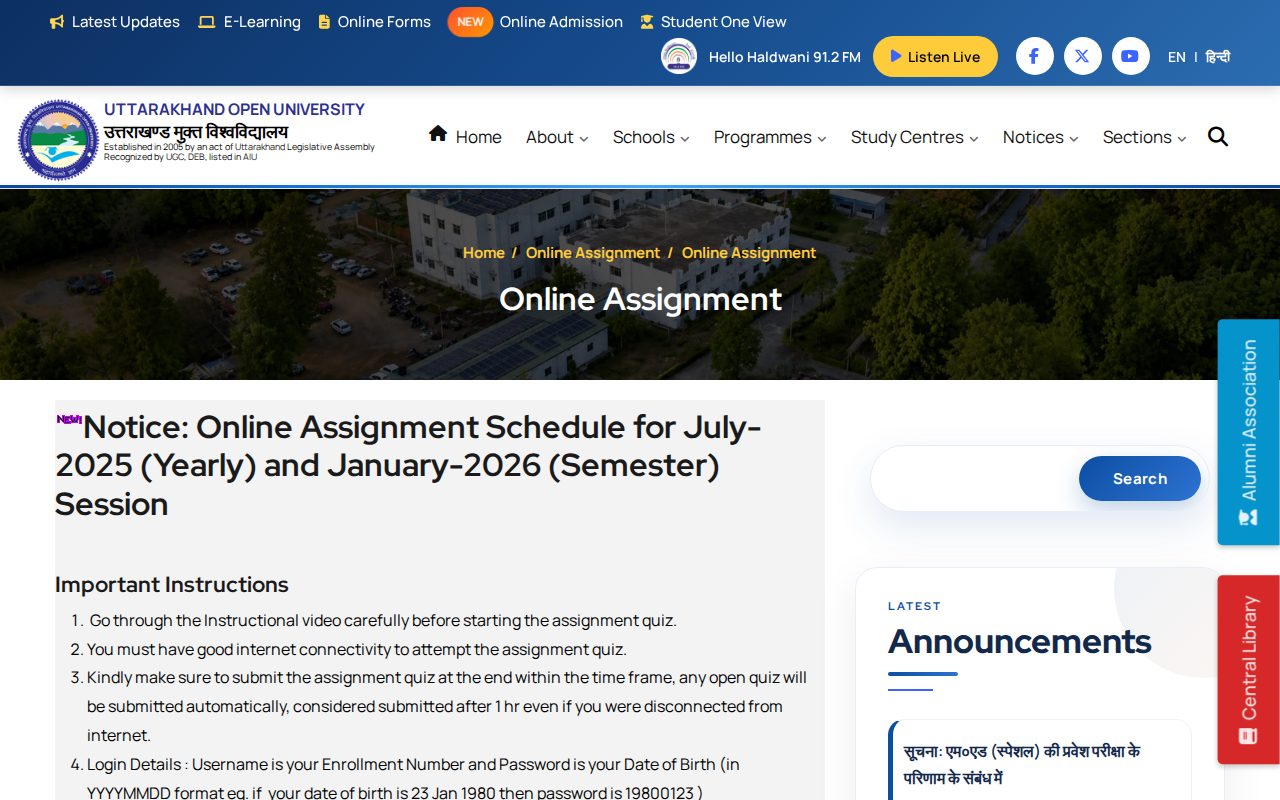Expand the Study Centres dropdown menu
Image resolution: width=1280 pixels, height=800 pixels.
914,137
